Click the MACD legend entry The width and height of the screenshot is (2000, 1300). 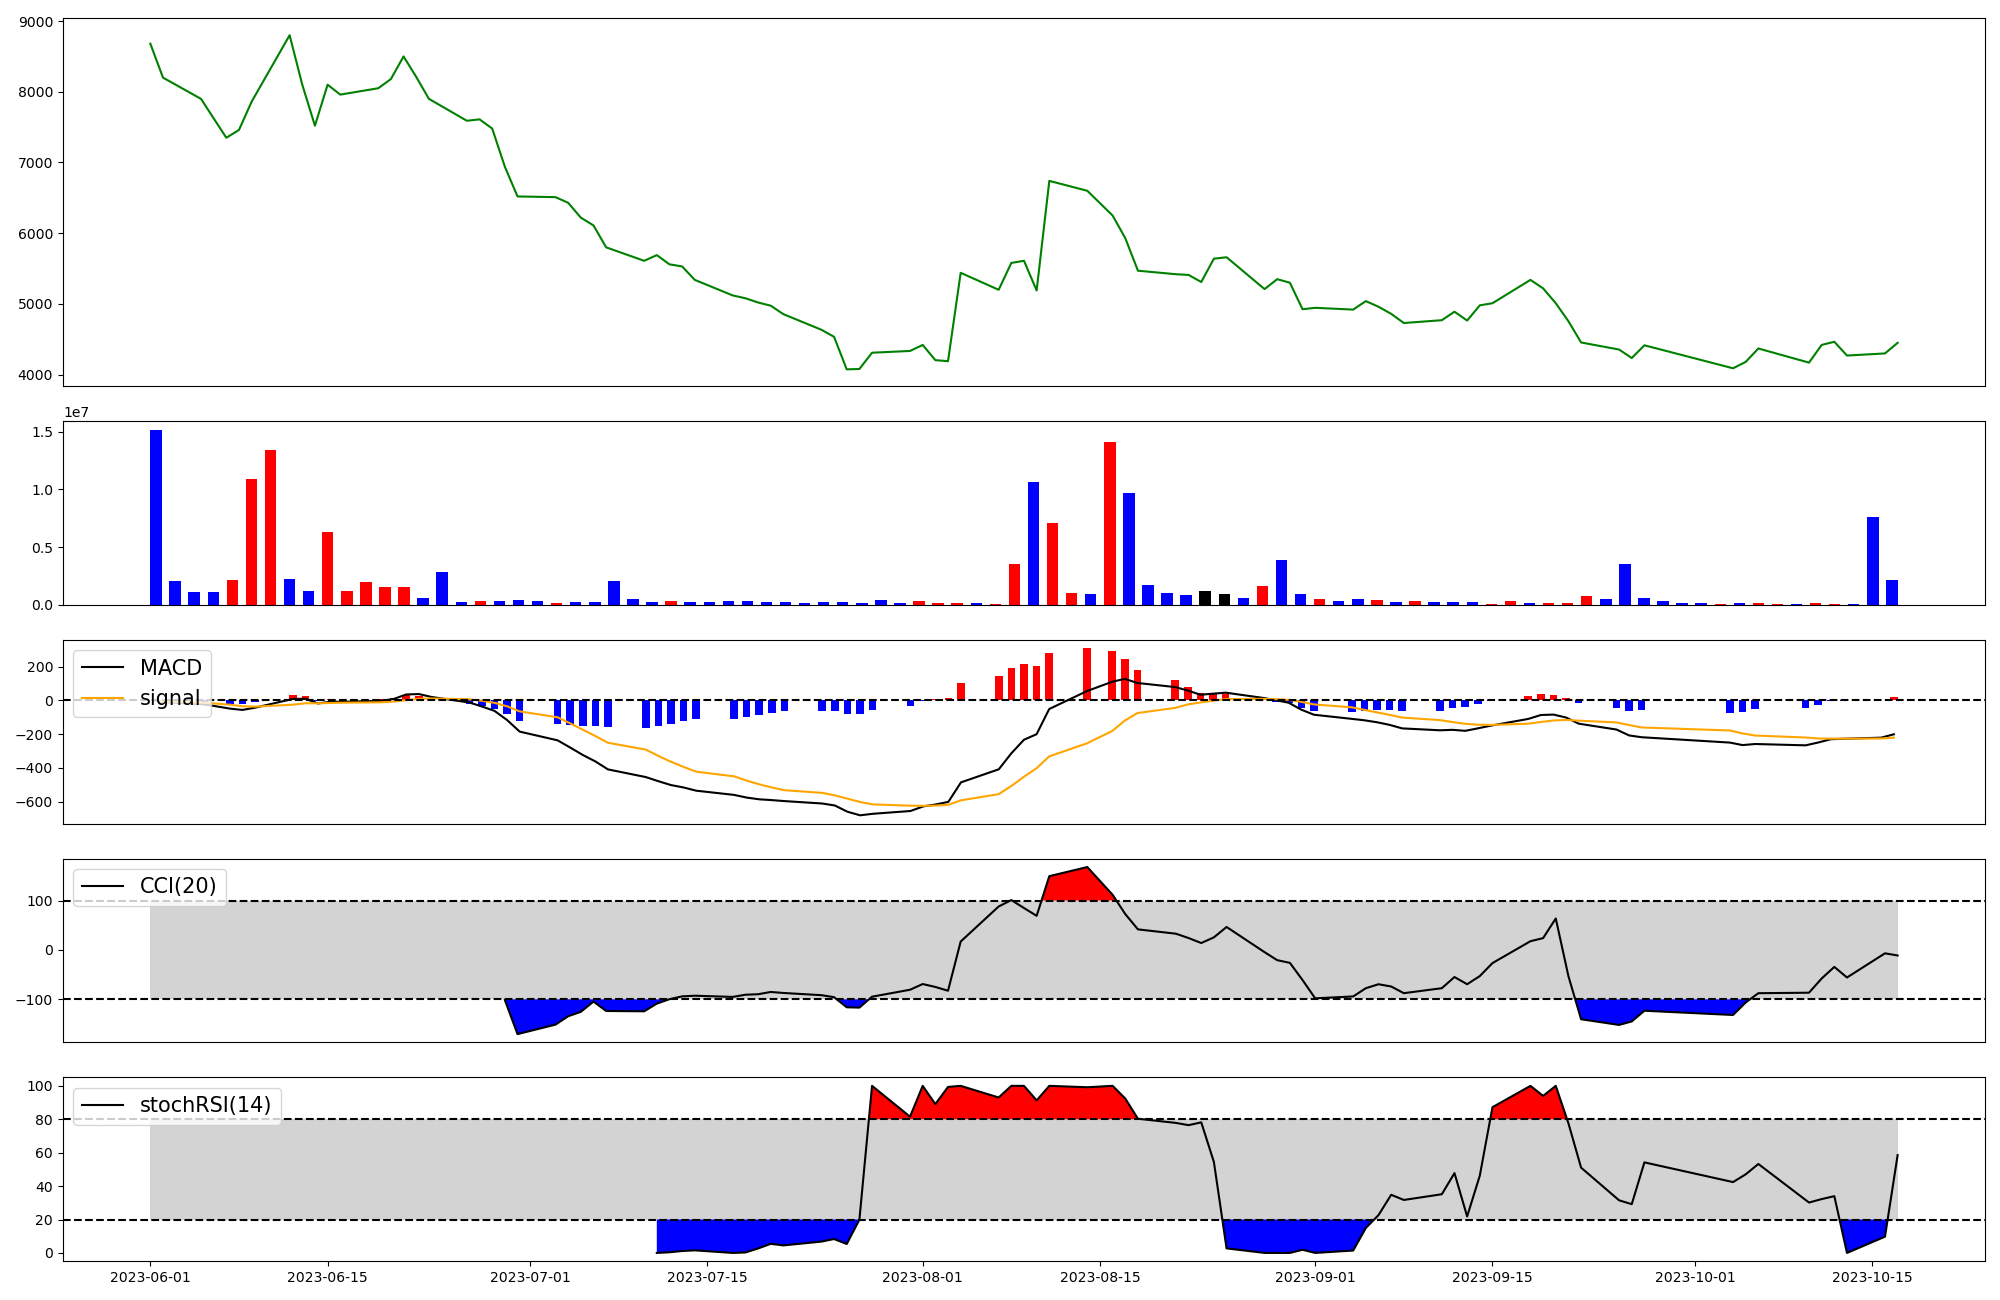[170, 668]
